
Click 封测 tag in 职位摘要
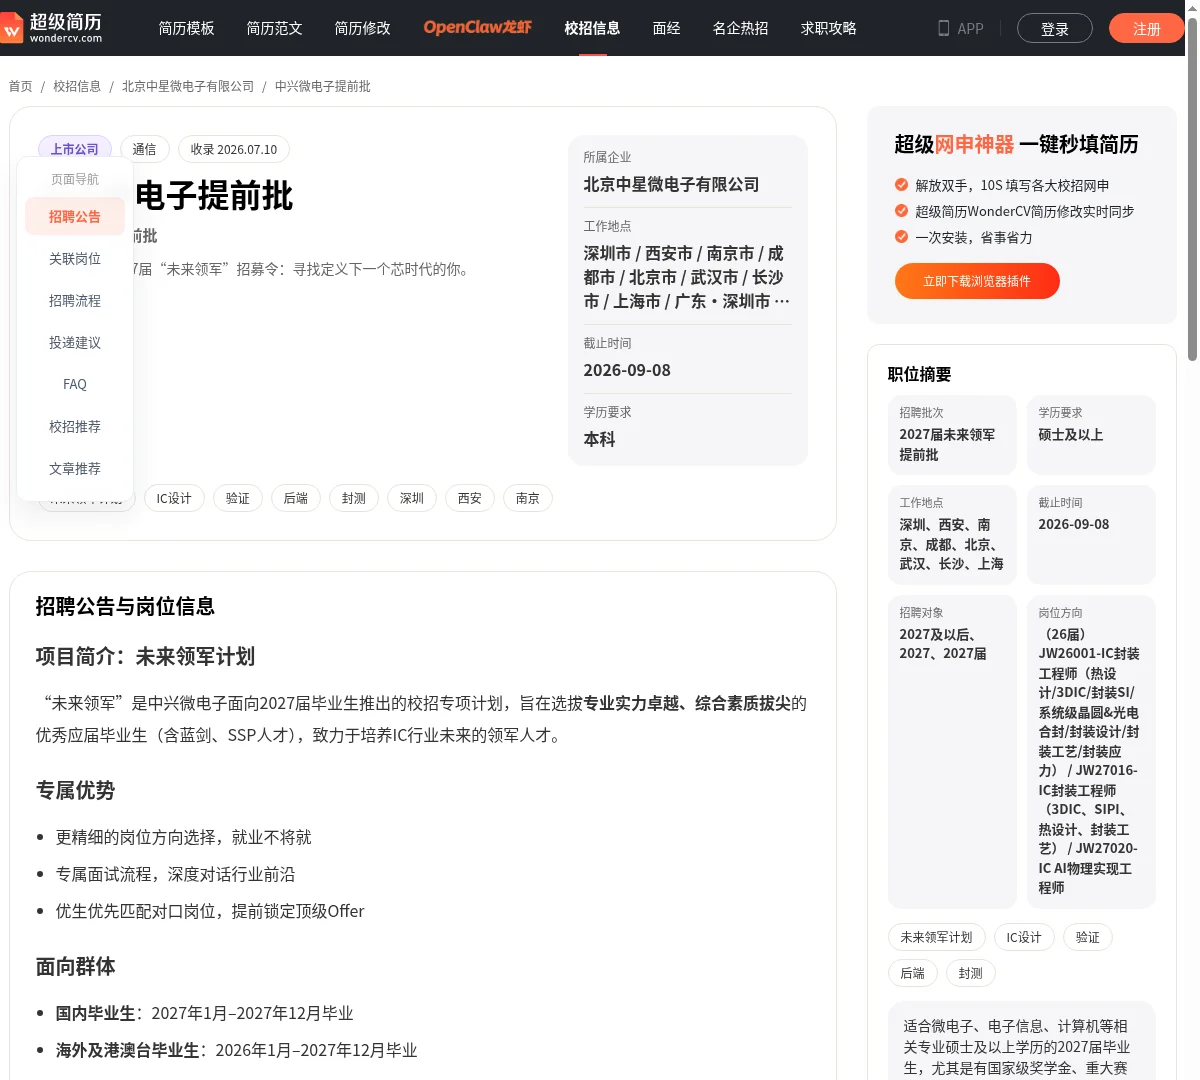(x=971, y=973)
